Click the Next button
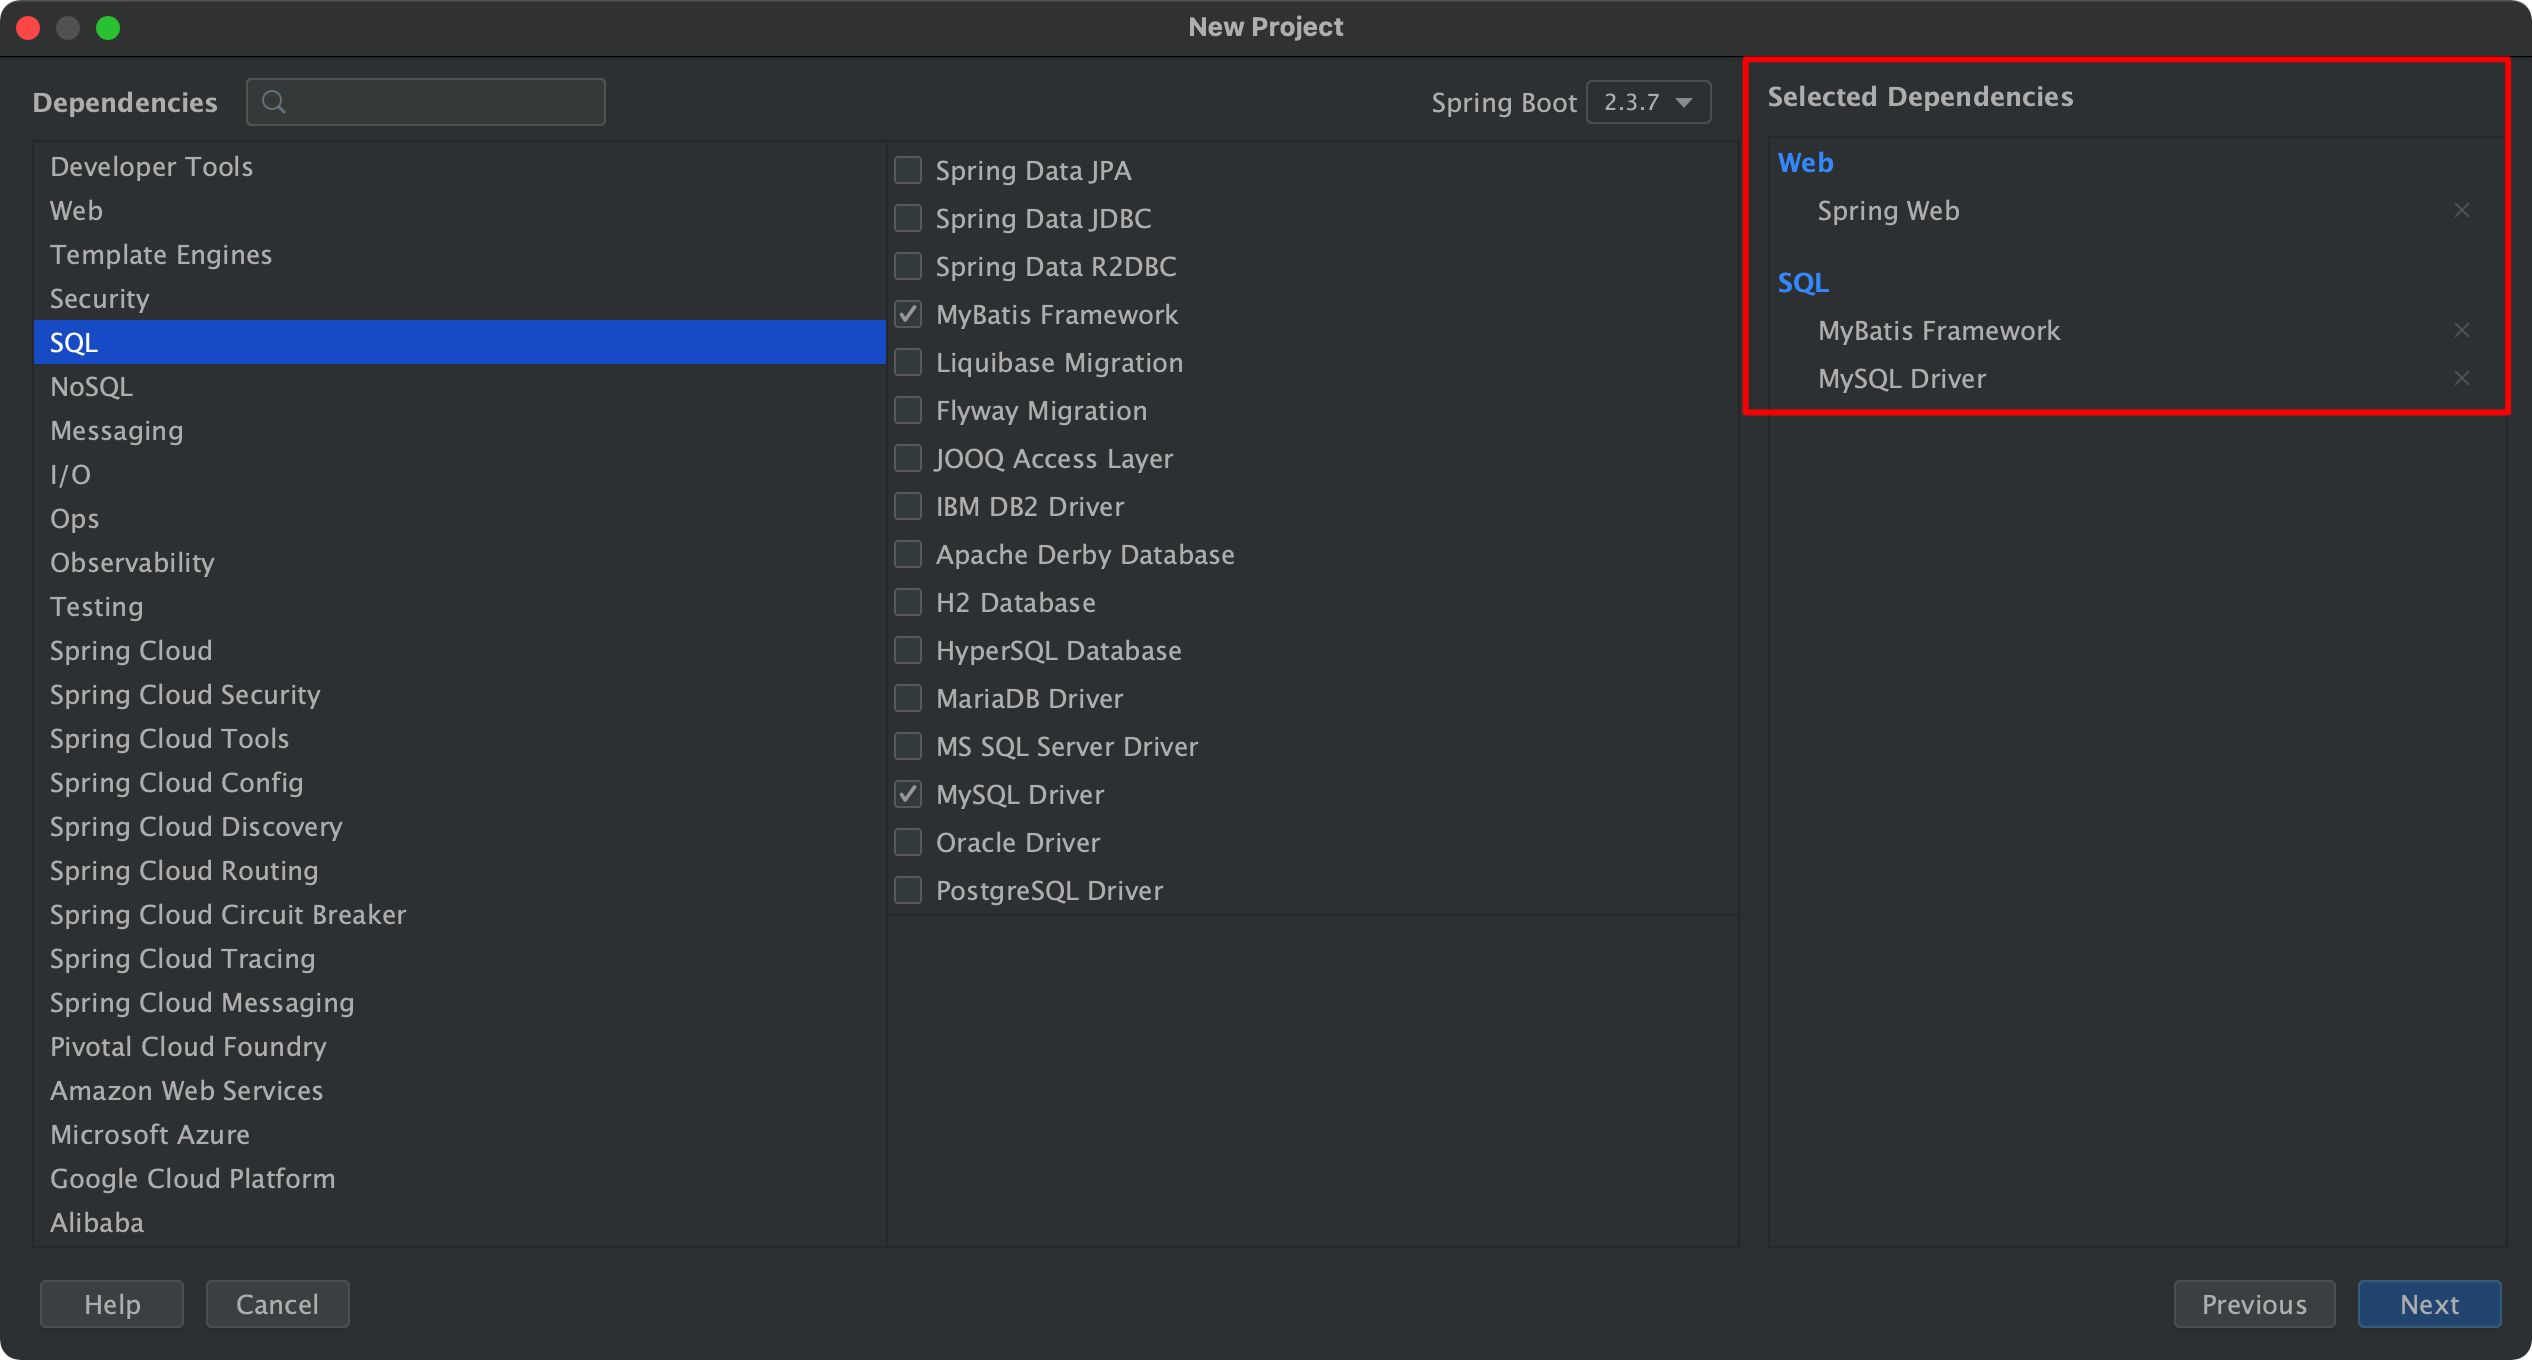The height and width of the screenshot is (1360, 2532). pos(2428,1304)
